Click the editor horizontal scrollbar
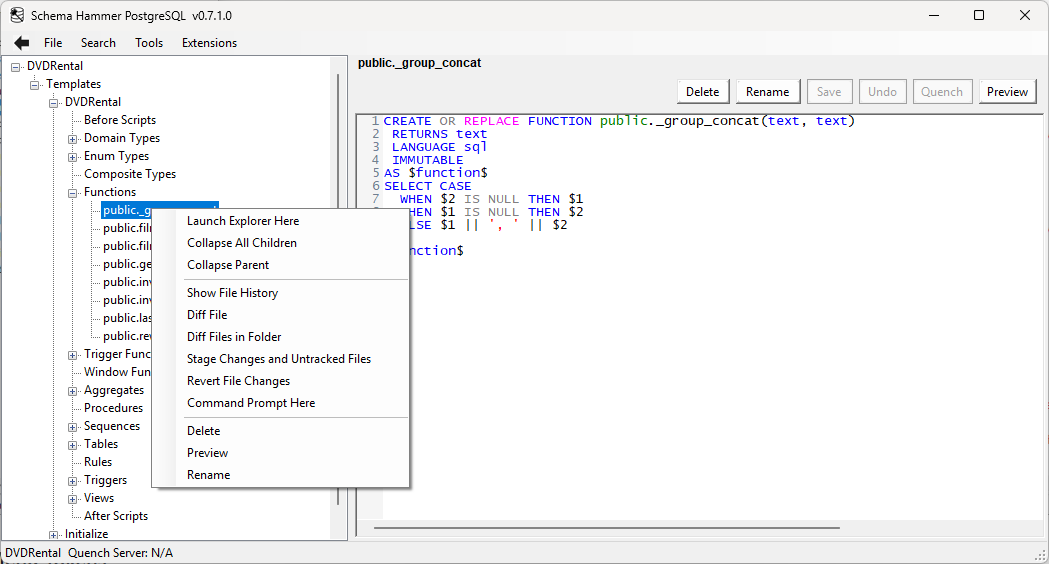Image resolution: width=1049 pixels, height=564 pixels. (x=606, y=528)
